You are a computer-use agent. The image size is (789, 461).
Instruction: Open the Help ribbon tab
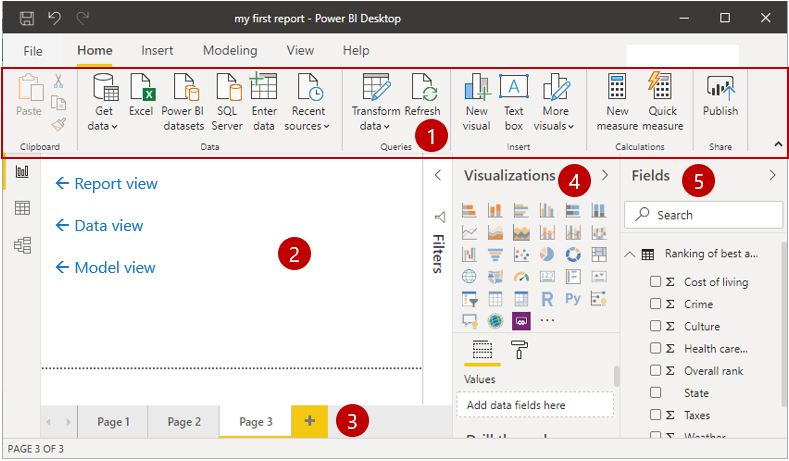[x=356, y=50]
